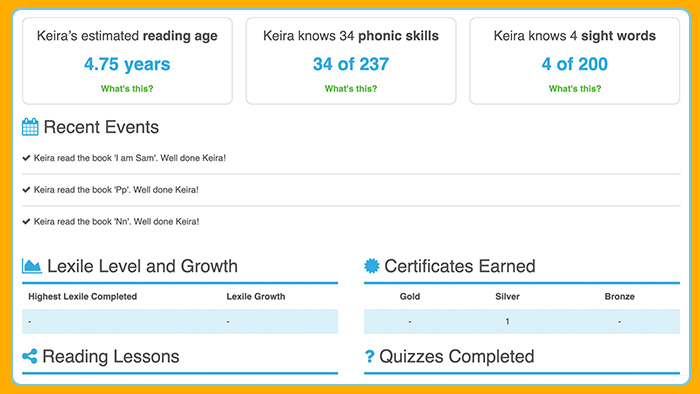Click the Bronze certificates column header
The height and width of the screenshot is (394, 700).
click(620, 297)
